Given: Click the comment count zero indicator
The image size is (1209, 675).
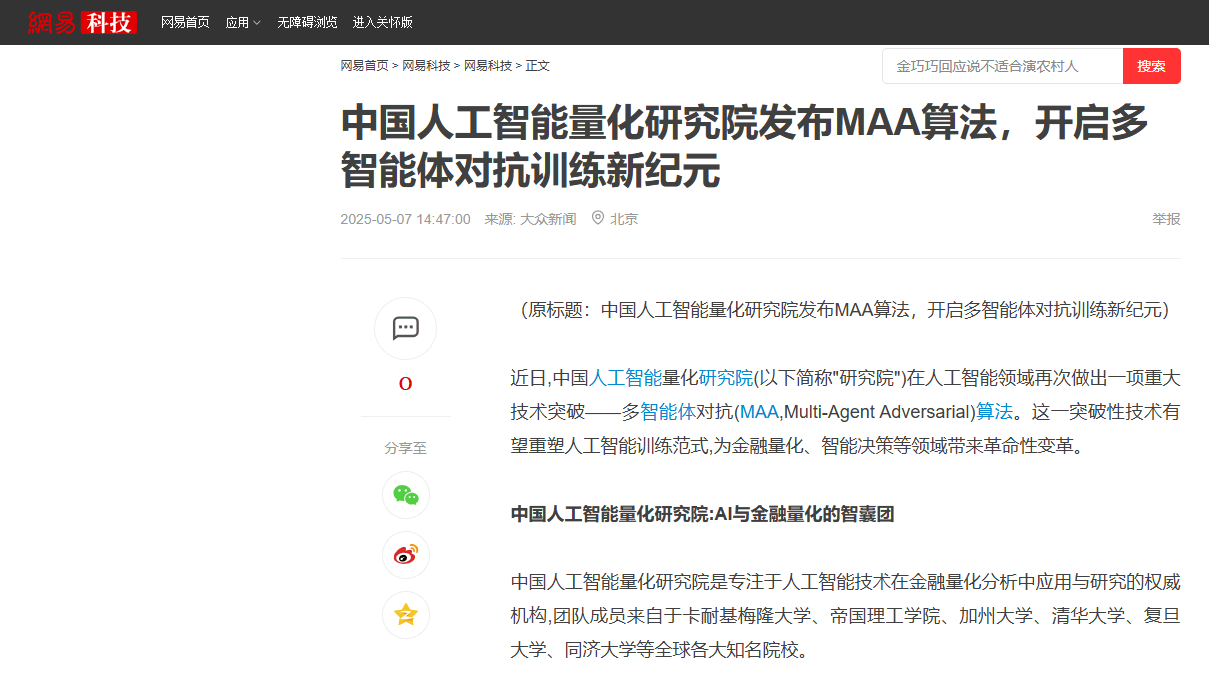Looking at the screenshot, I should click(x=405, y=383).
